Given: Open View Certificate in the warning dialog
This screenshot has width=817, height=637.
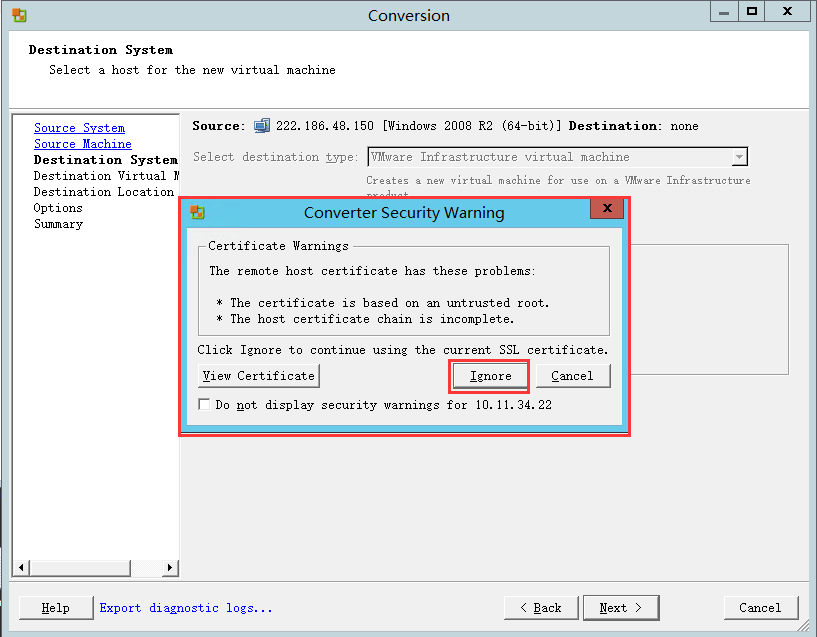Looking at the screenshot, I should [259, 376].
